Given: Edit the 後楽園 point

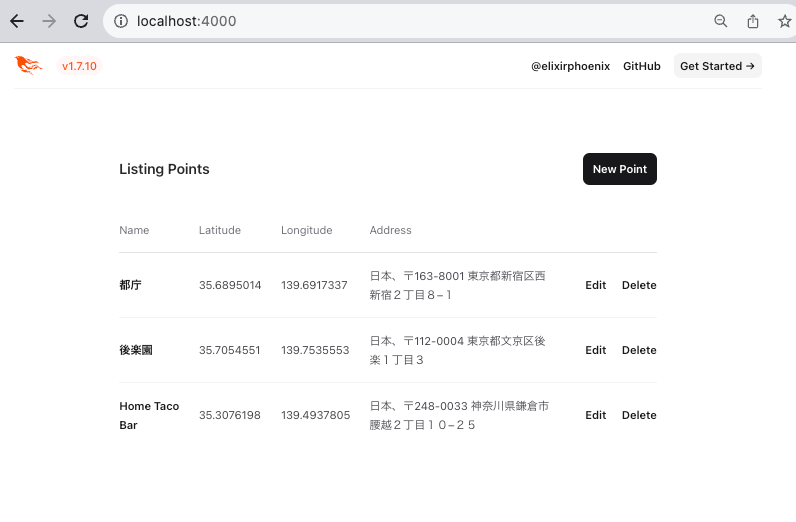Looking at the screenshot, I should click(595, 350).
